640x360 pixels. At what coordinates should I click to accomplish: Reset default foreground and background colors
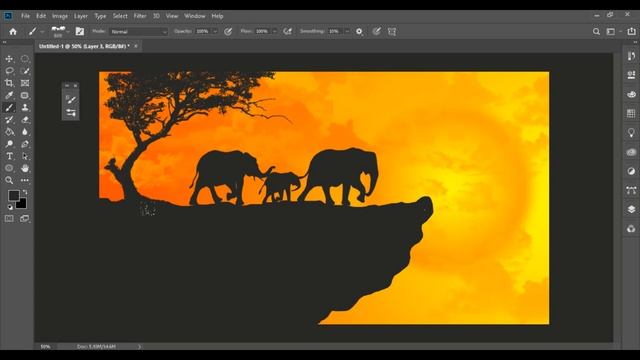tap(10, 207)
